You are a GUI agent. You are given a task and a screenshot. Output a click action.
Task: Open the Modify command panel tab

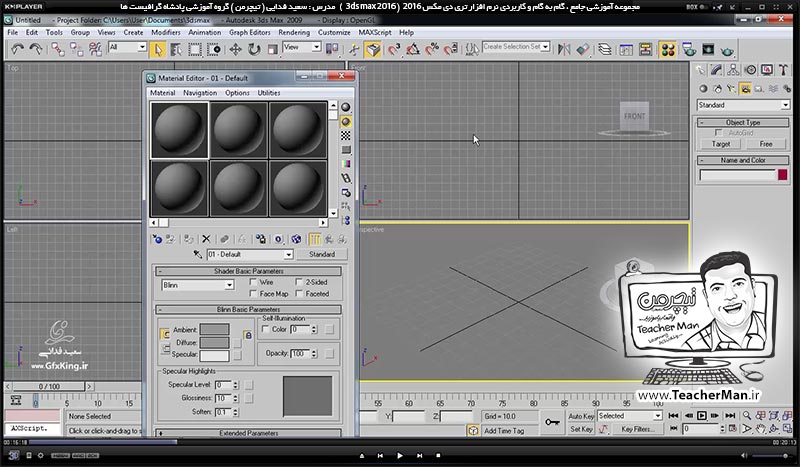(x=717, y=70)
